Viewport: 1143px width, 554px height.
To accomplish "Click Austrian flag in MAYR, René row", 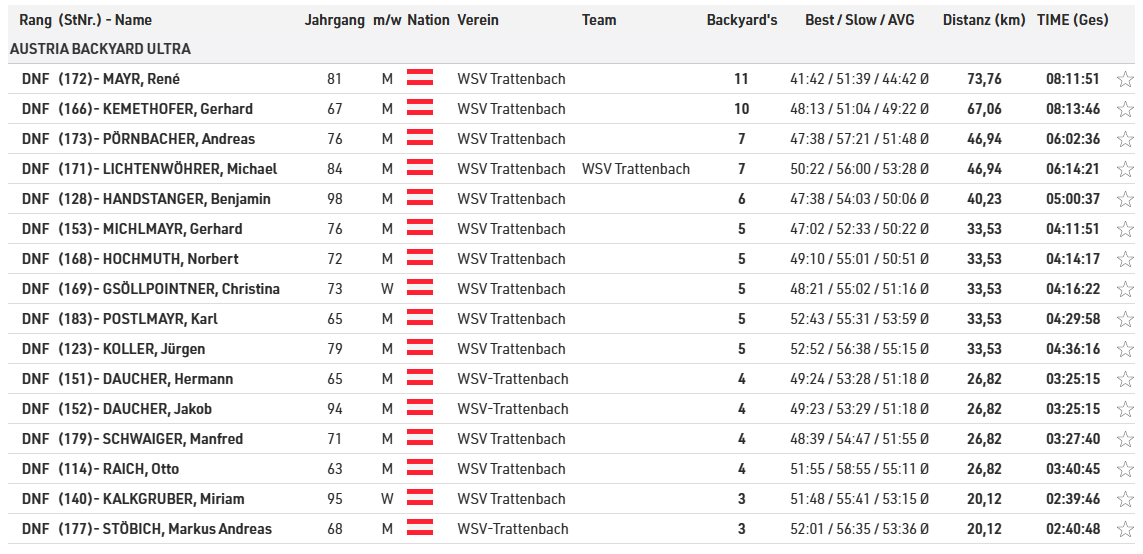I will 420,77.
